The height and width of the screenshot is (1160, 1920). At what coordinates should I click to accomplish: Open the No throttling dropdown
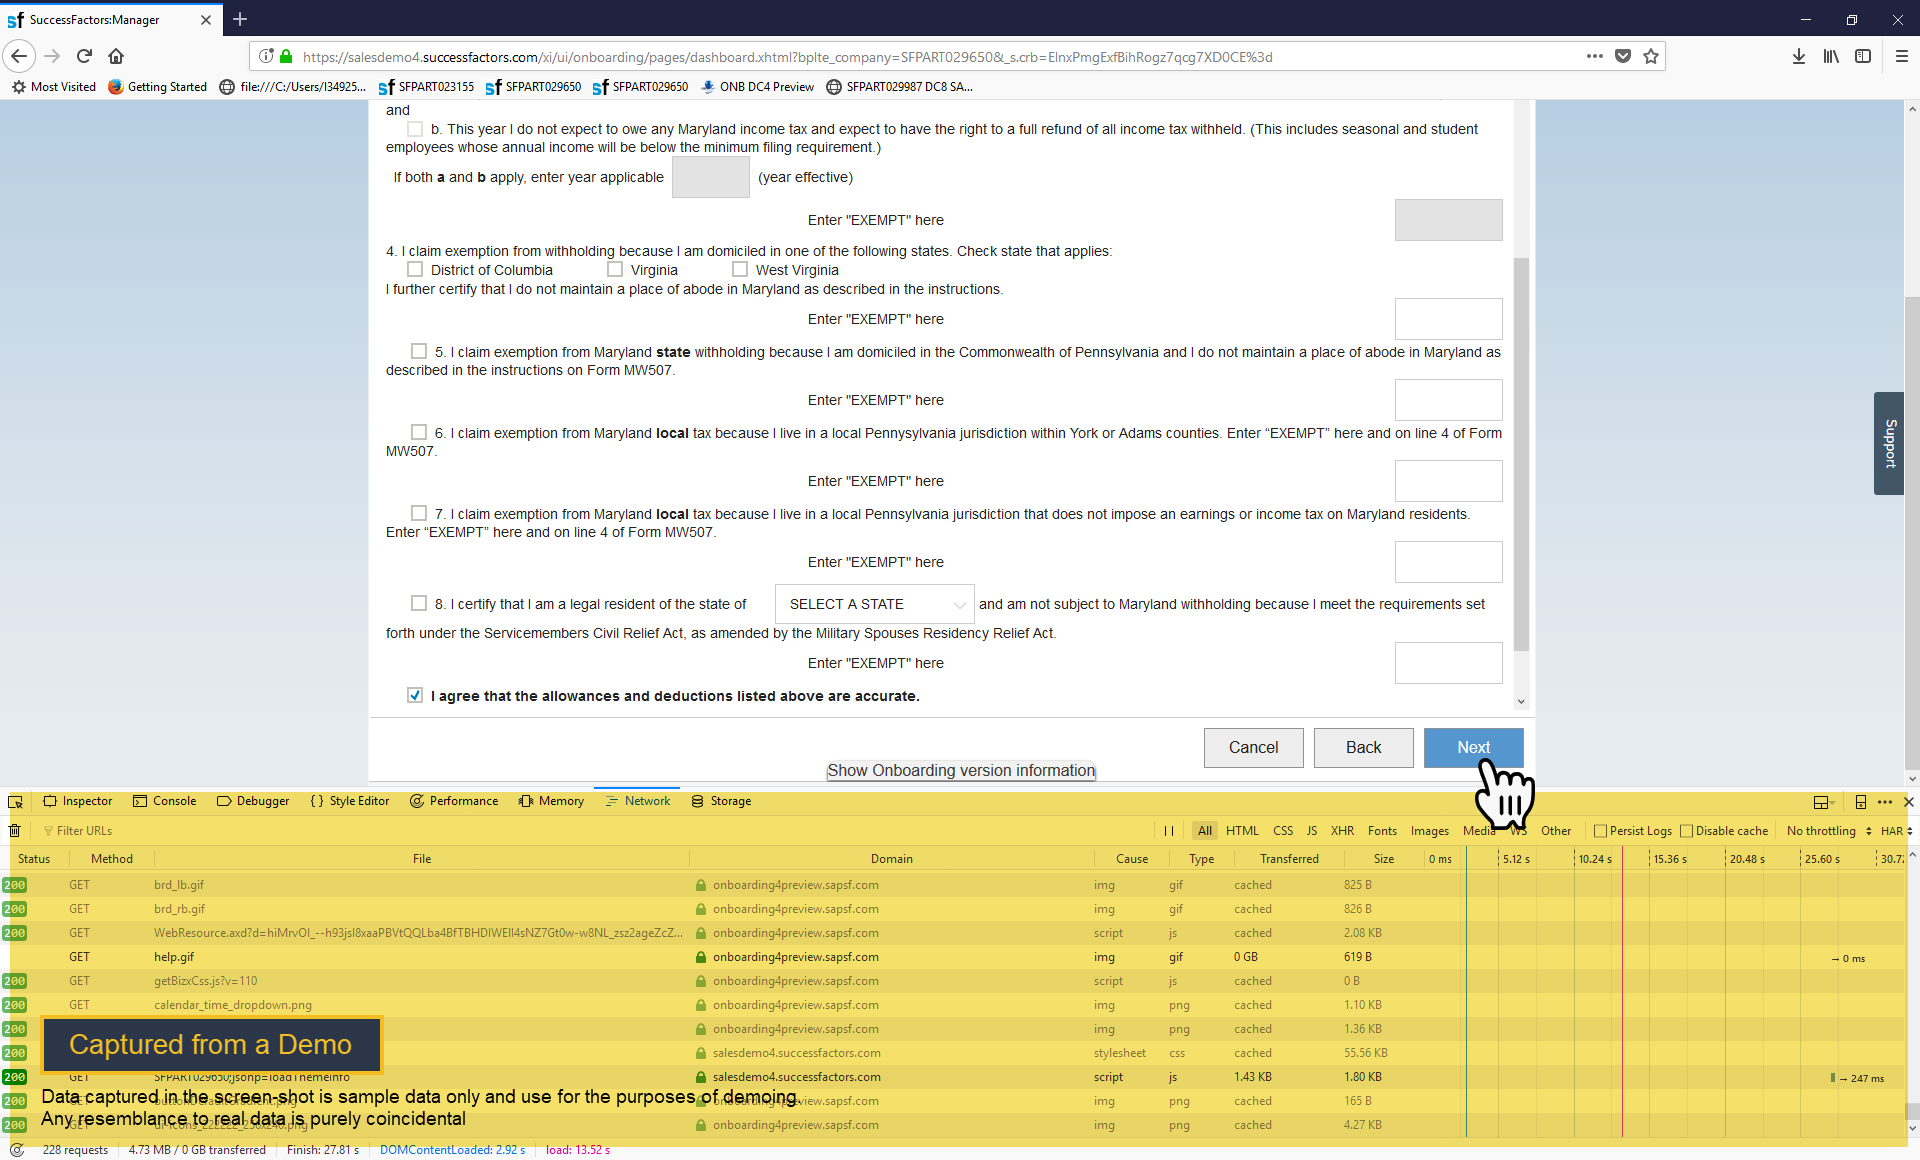click(x=1828, y=830)
